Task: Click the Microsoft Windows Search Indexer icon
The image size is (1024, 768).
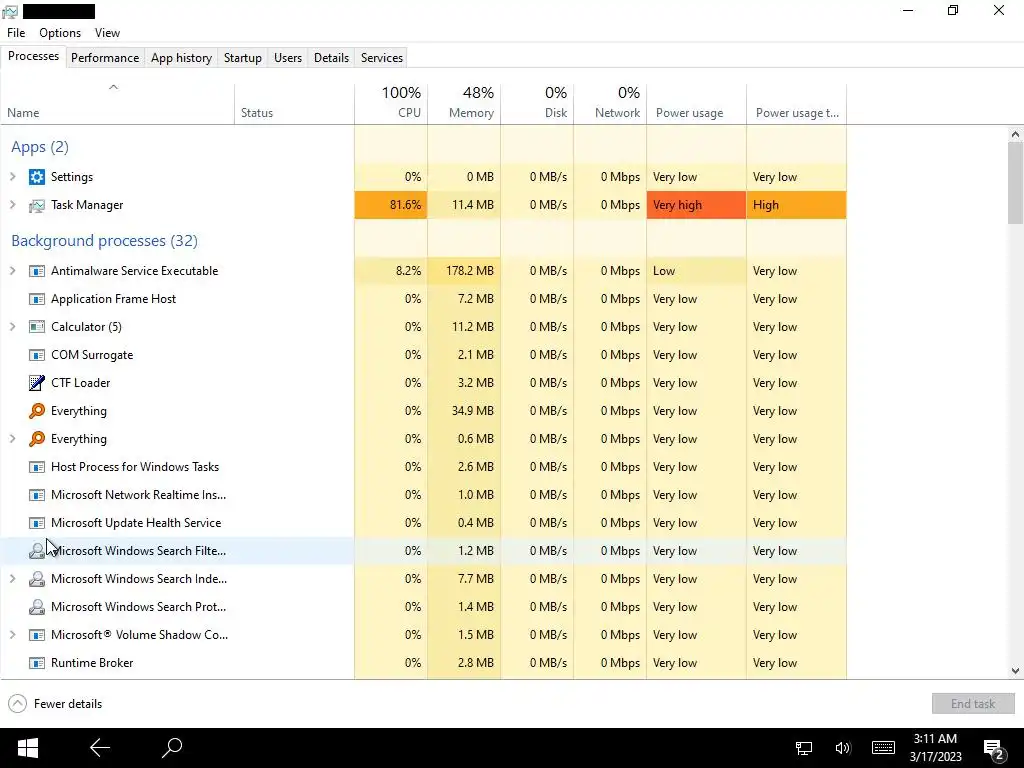Action: [37, 579]
